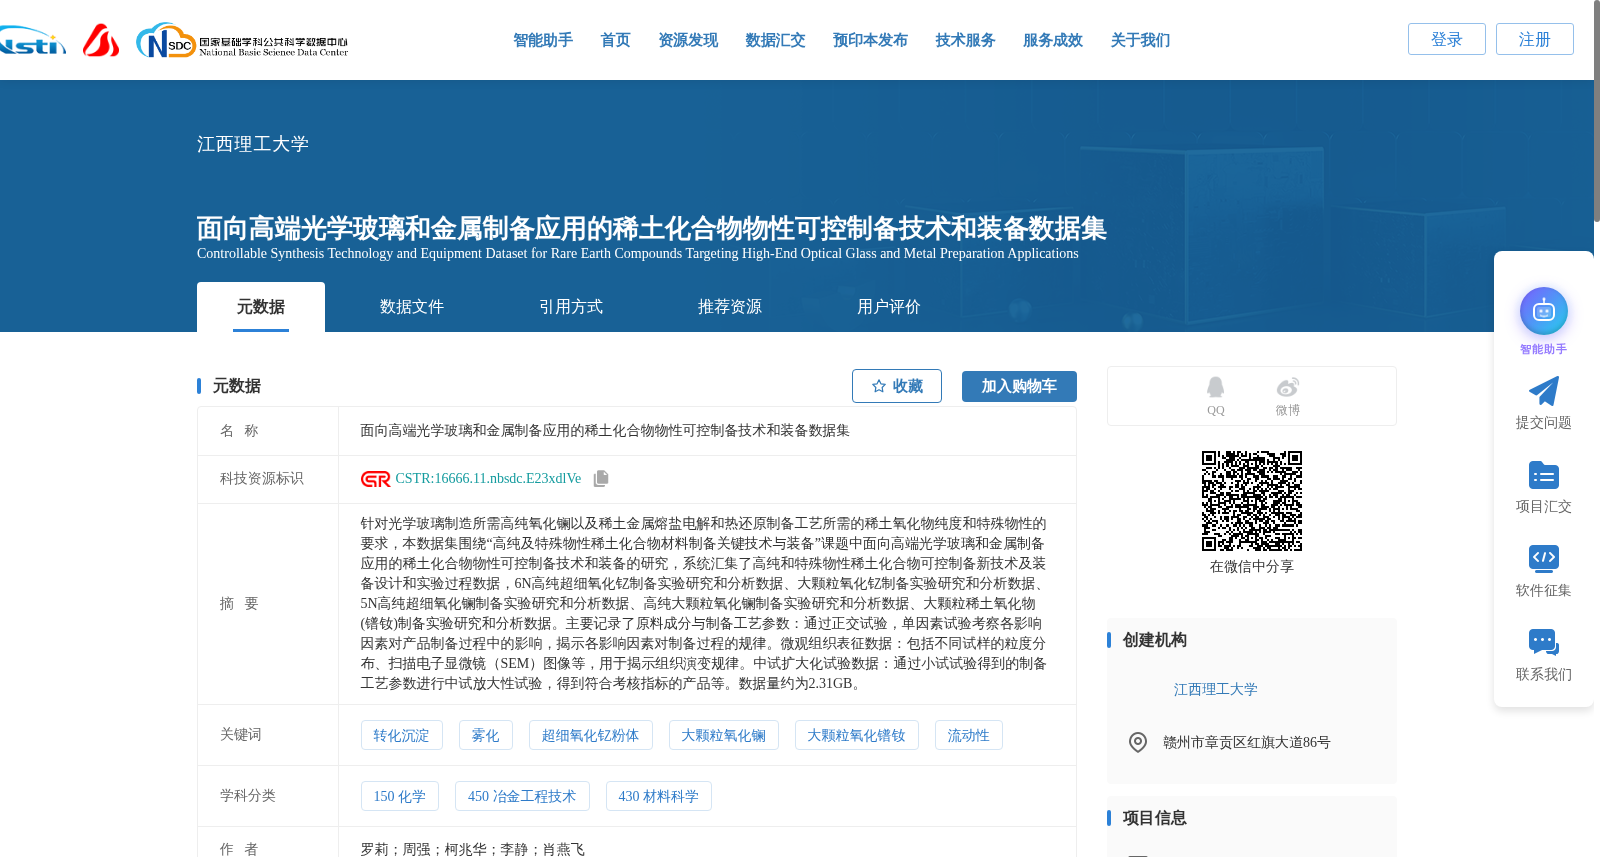Open the CSTR:16666.11.nbsdc.E23xdlVe link
The image size is (1600, 857).
[488, 479]
